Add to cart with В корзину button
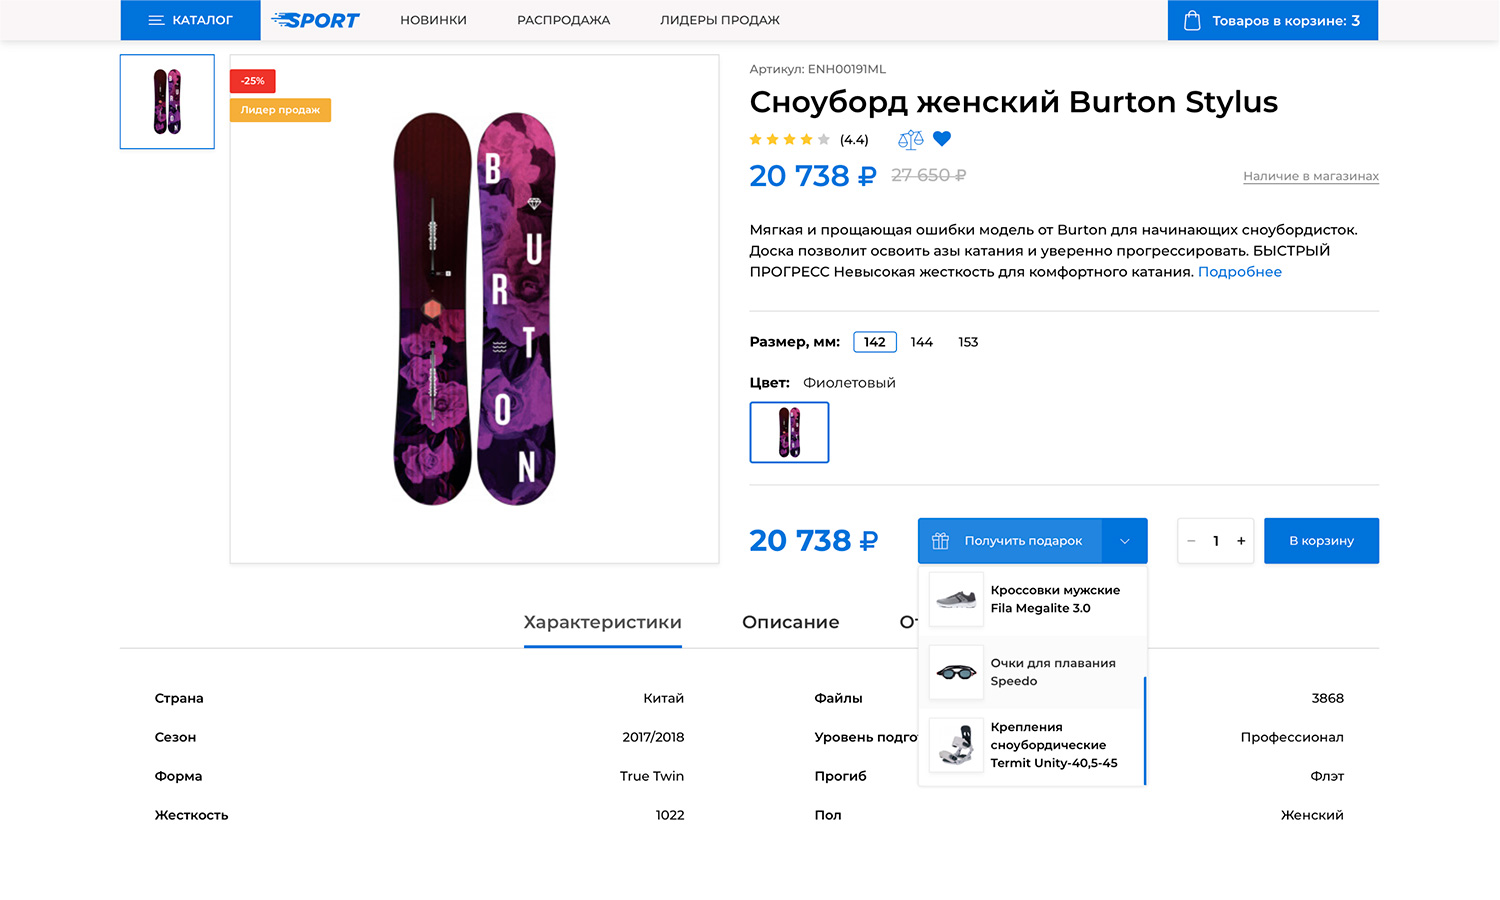This screenshot has height=900, width=1500. 1321,541
